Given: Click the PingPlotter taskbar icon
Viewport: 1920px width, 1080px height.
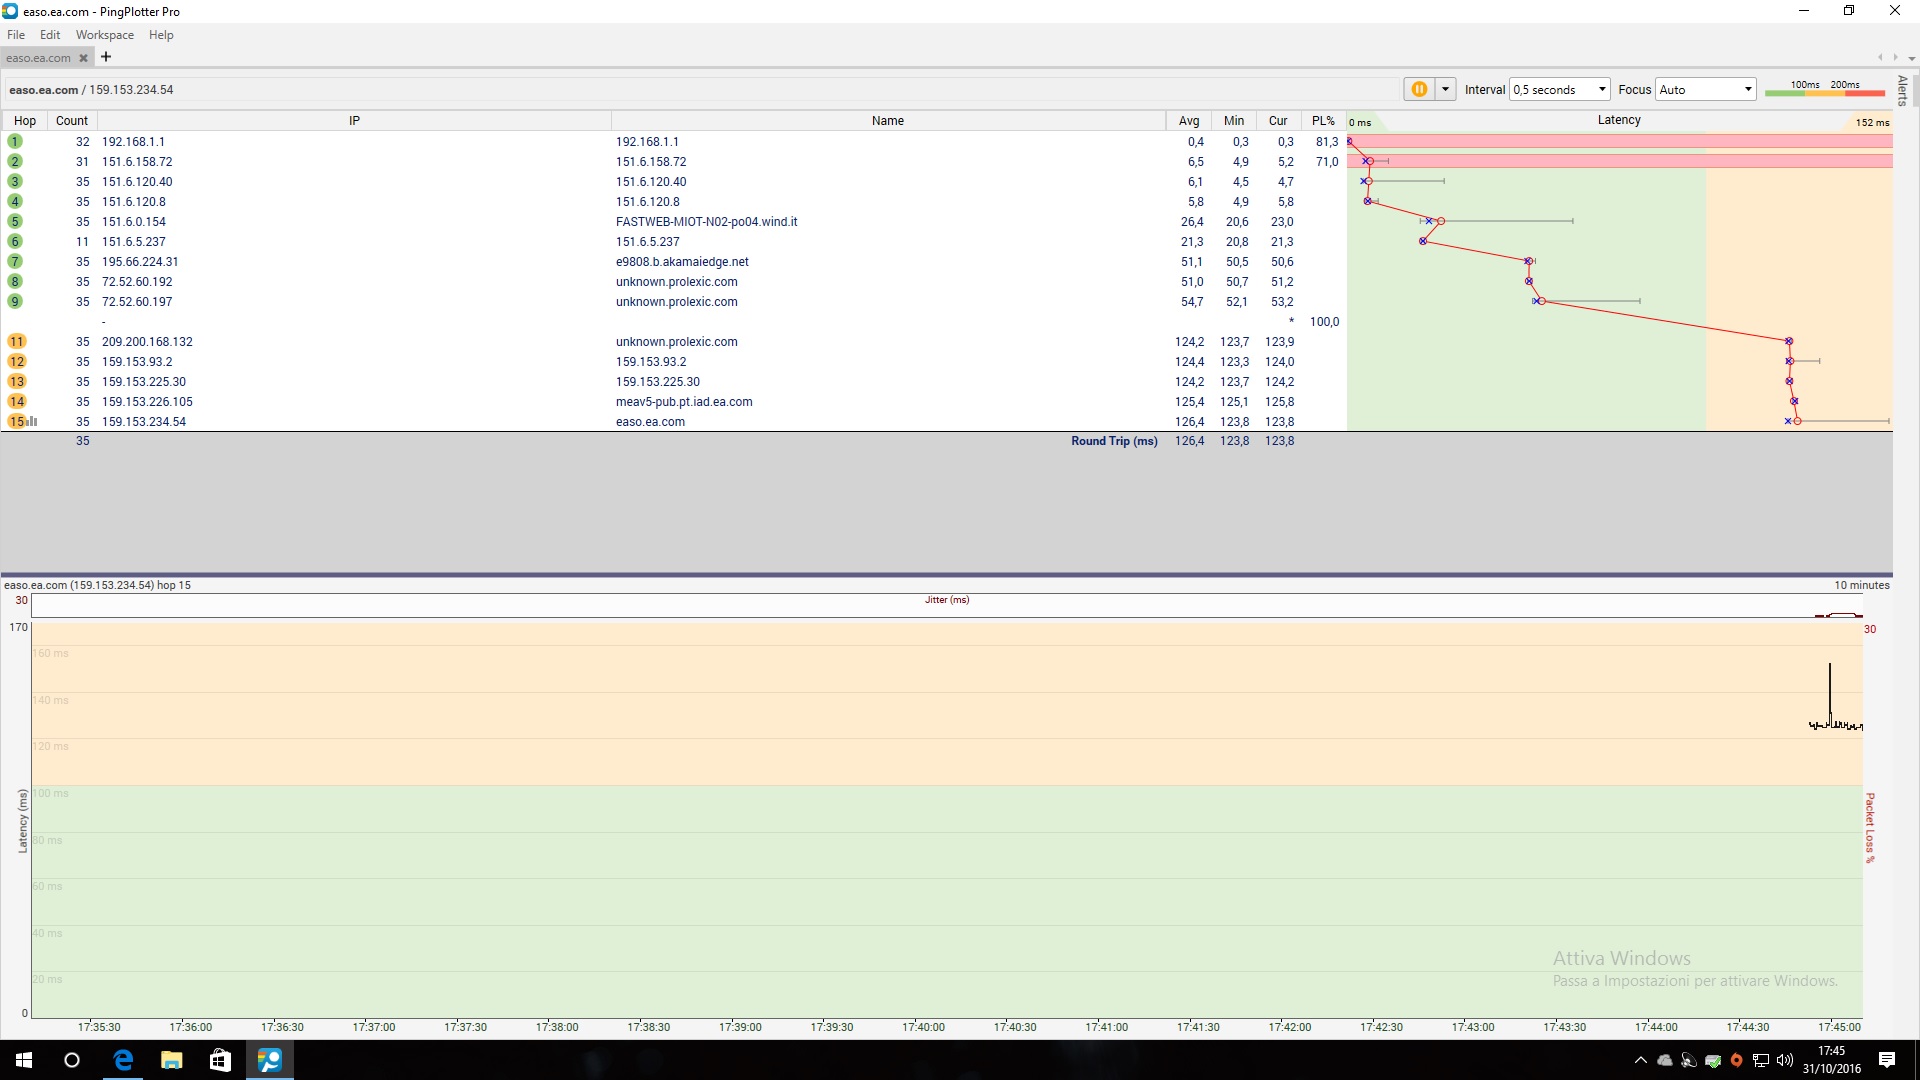Looking at the screenshot, I should pos(270,1060).
